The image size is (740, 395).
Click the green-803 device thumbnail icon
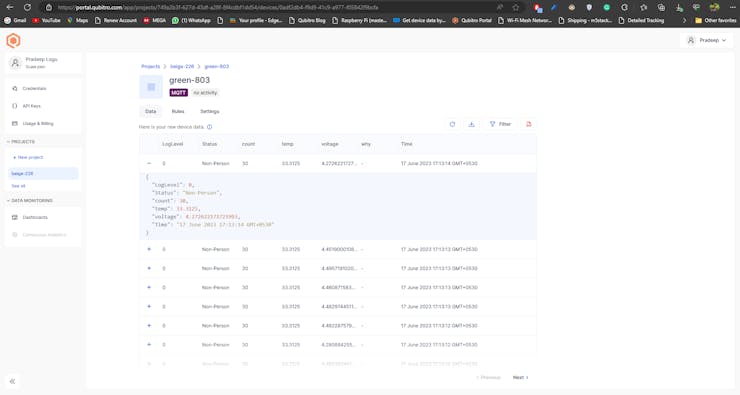coord(151,87)
